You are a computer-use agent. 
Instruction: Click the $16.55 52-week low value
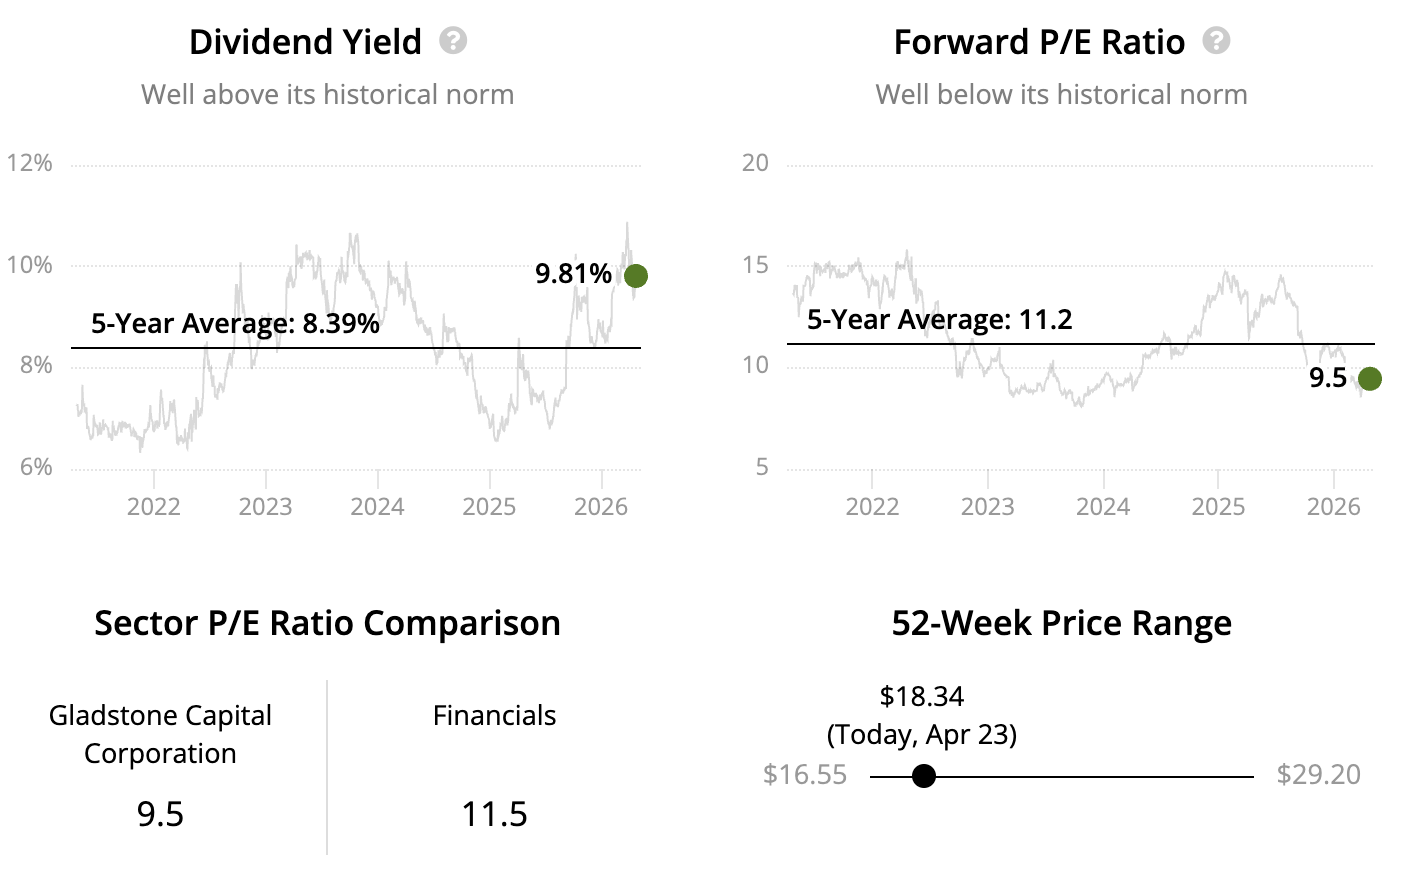[x=804, y=775]
